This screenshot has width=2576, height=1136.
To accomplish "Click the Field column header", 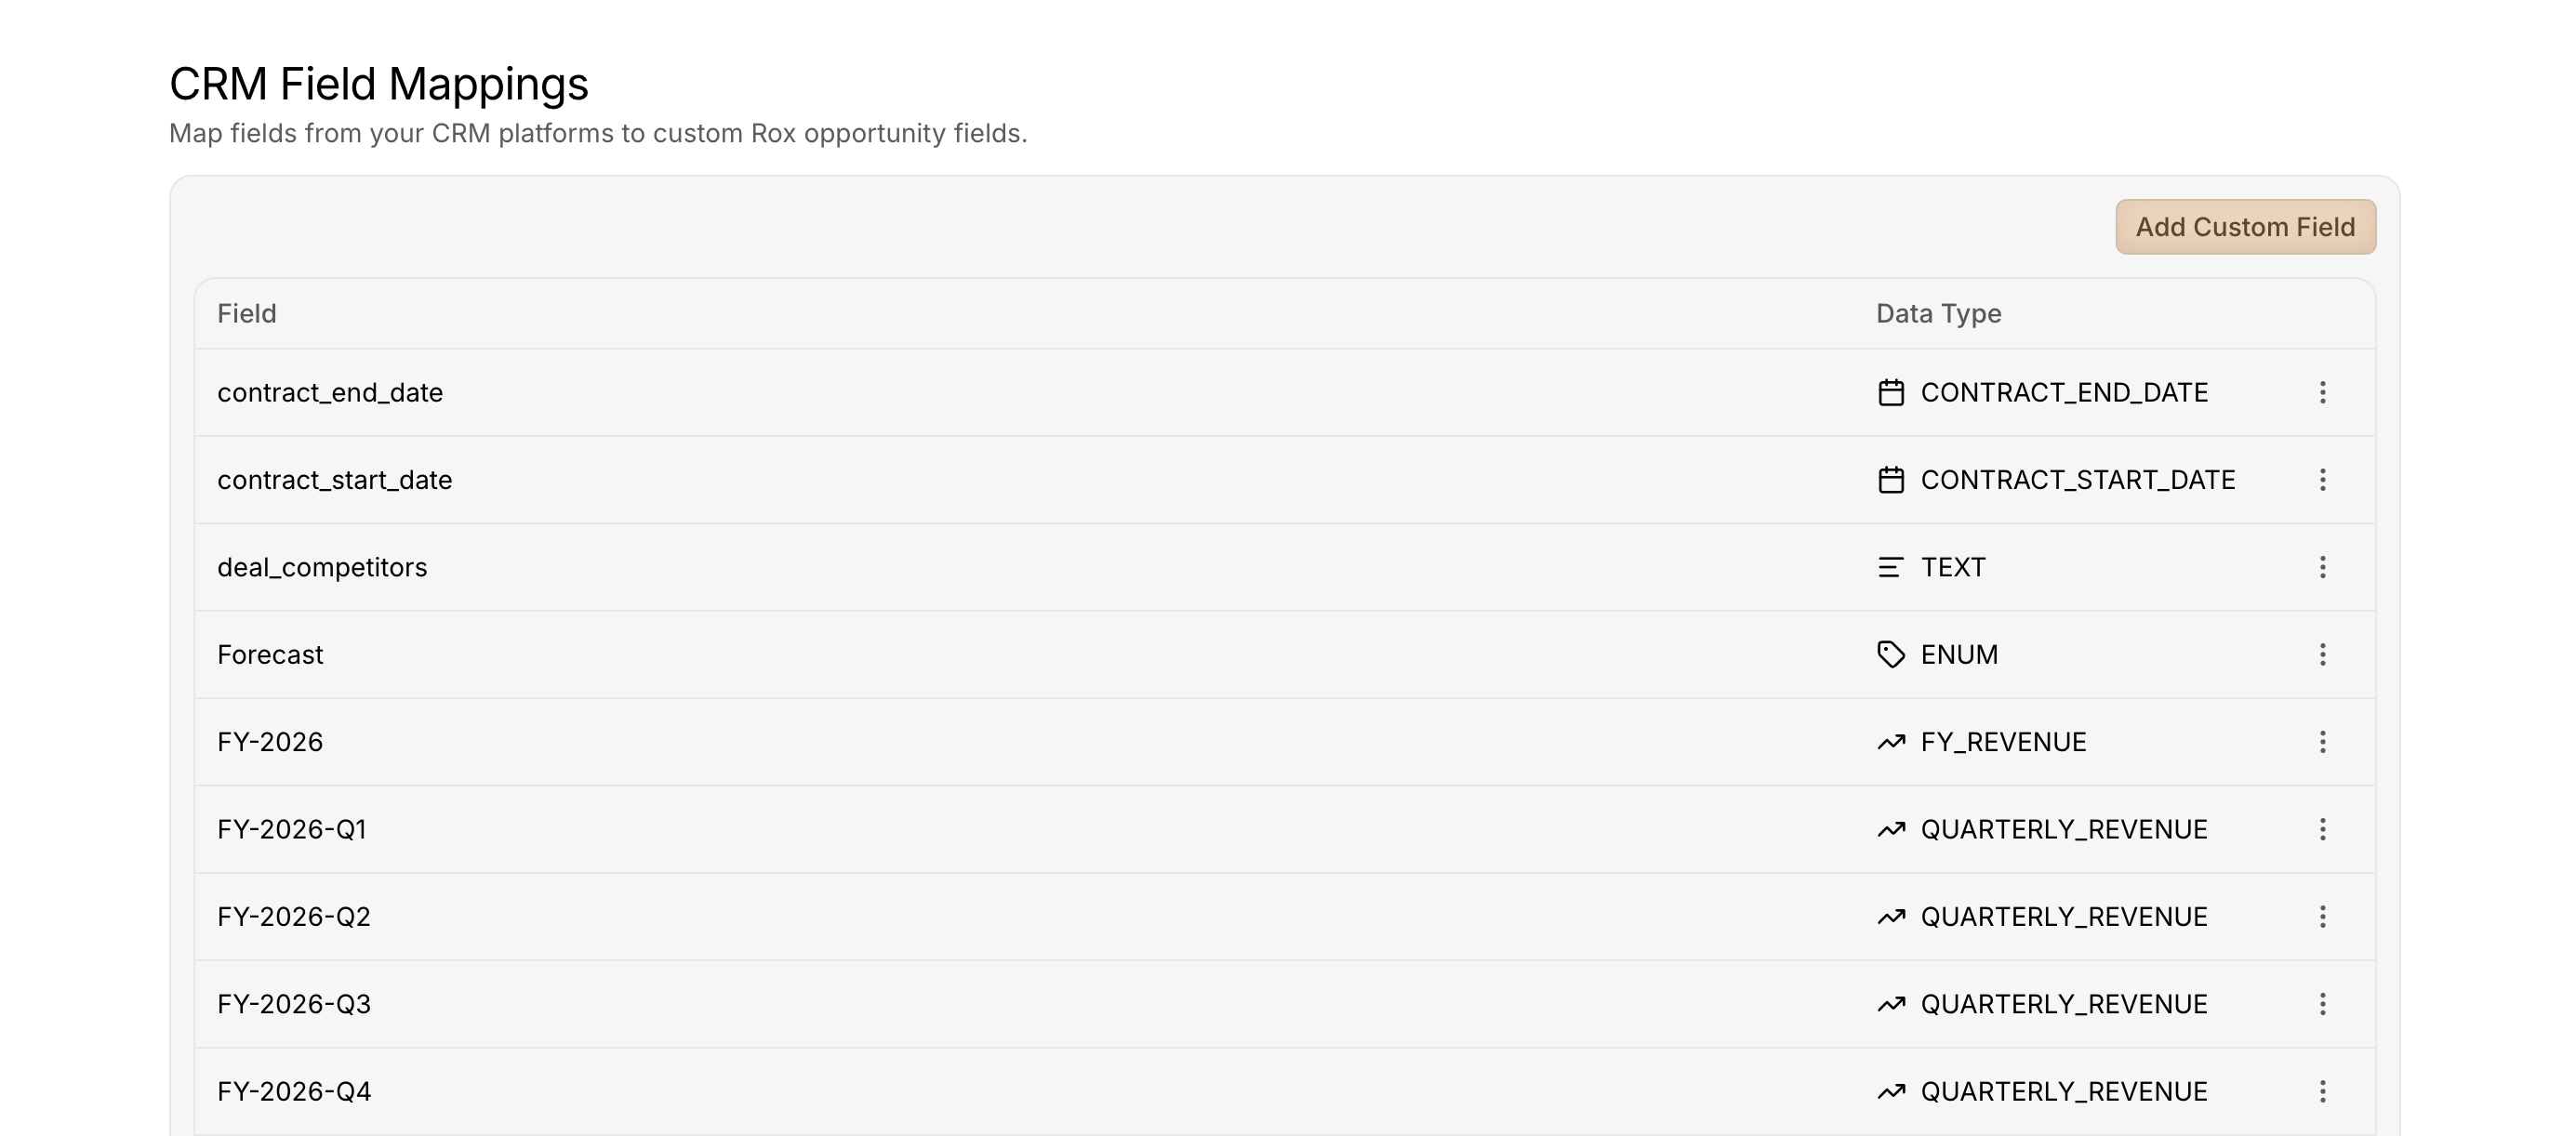I will pyautogui.click(x=247, y=314).
